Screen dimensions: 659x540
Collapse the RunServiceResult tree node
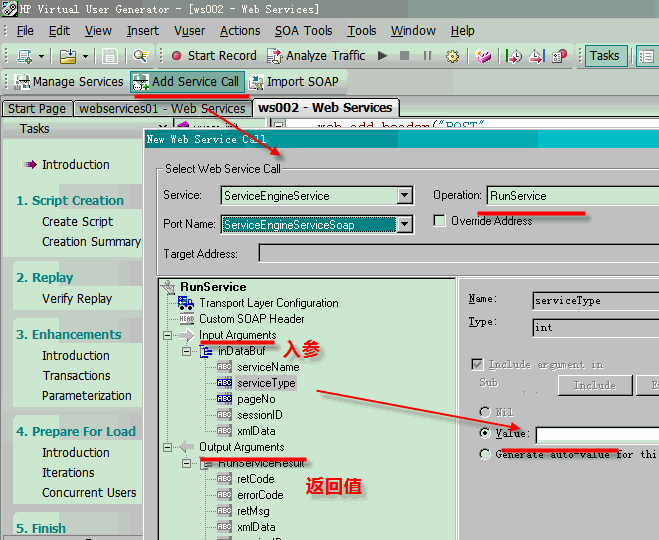[187, 464]
